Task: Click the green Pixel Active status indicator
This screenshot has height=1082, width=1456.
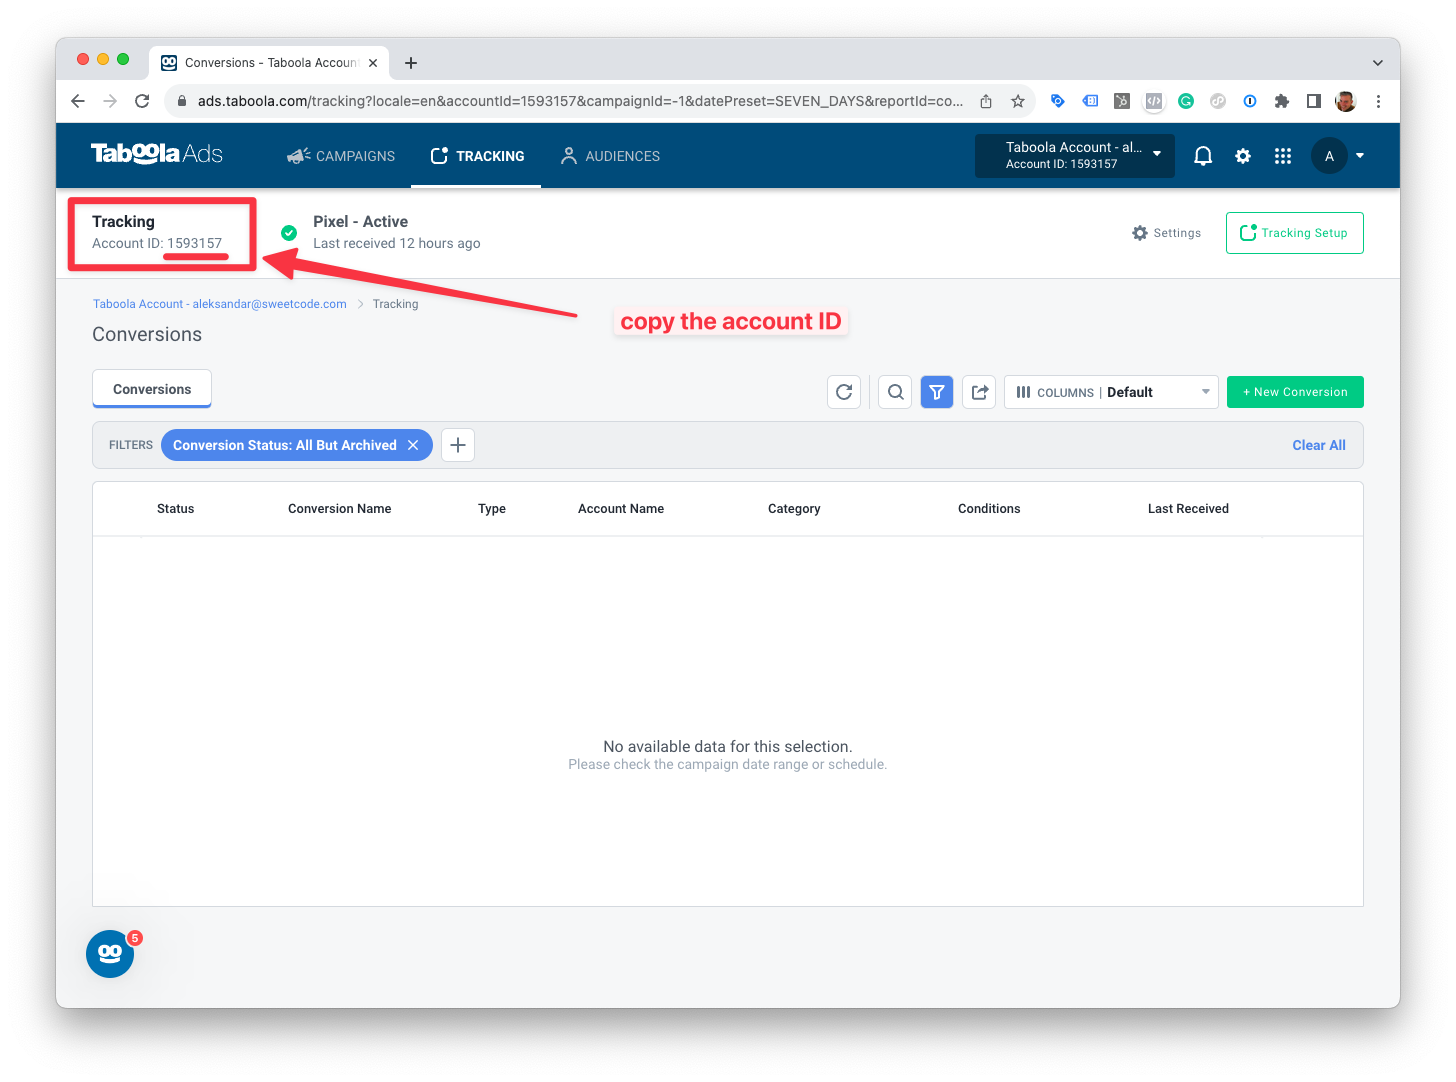Action: coord(288,232)
